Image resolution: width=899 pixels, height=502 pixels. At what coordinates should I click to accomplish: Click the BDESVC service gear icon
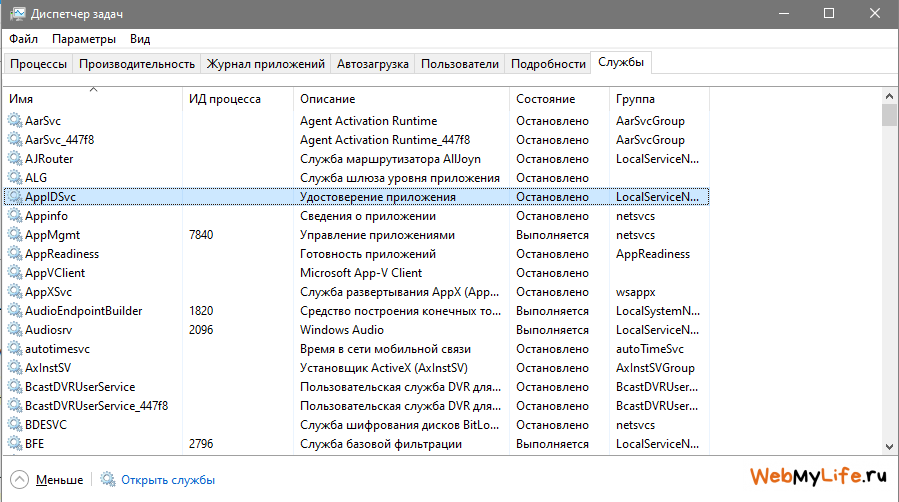[x=15, y=425]
